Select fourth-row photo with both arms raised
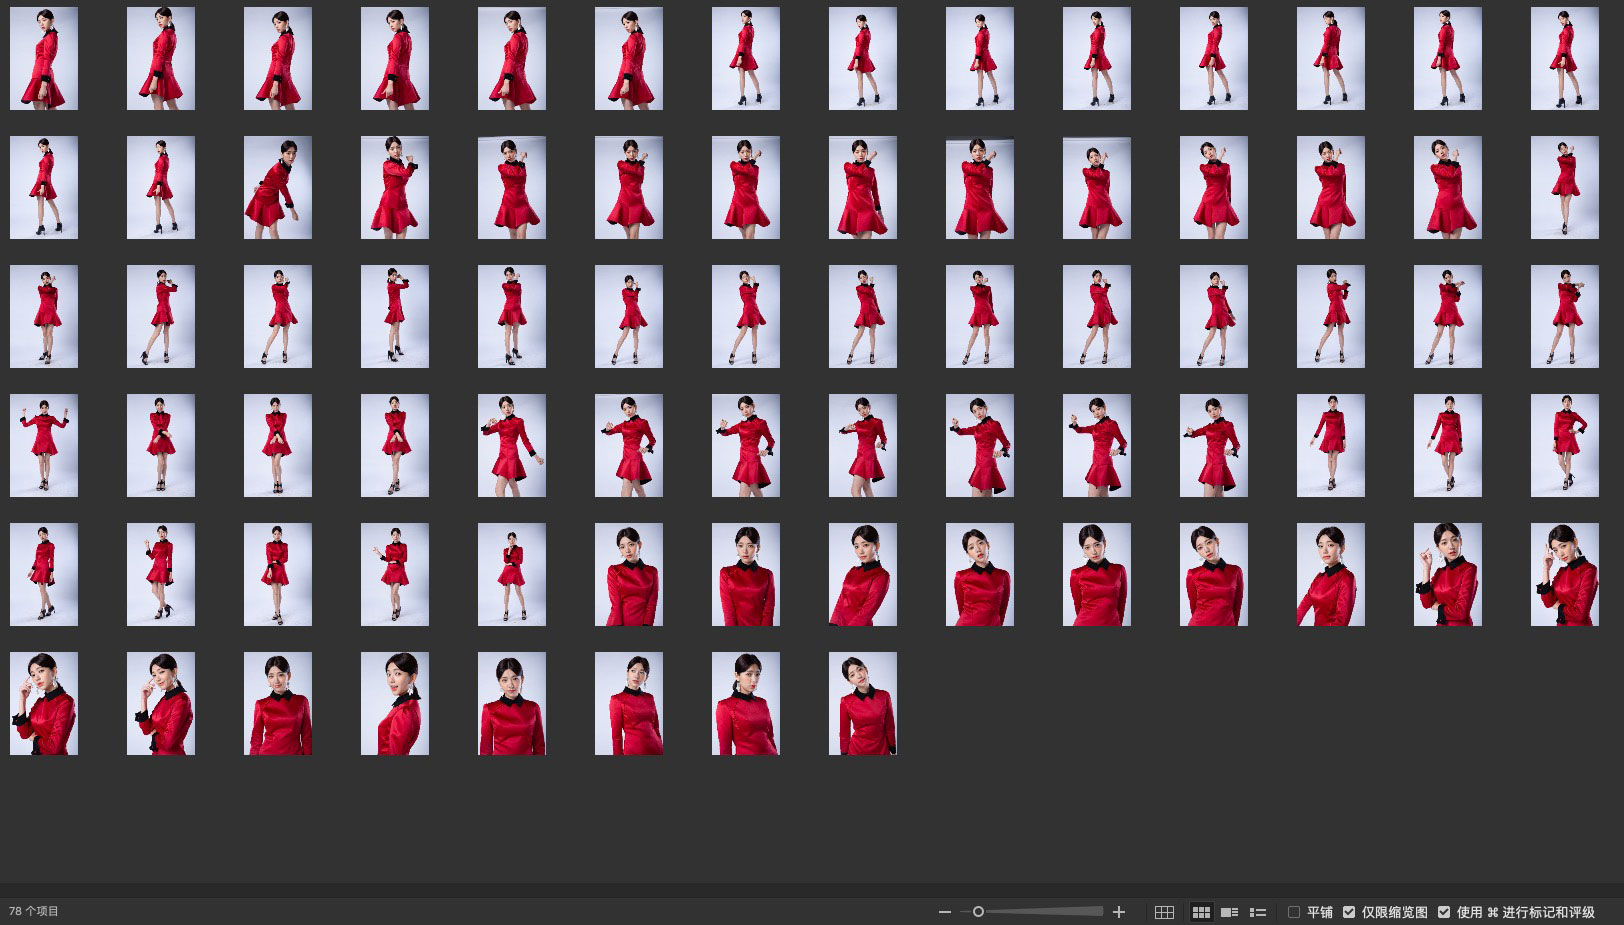Screen dimensions: 1624x925 click(x=44, y=446)
